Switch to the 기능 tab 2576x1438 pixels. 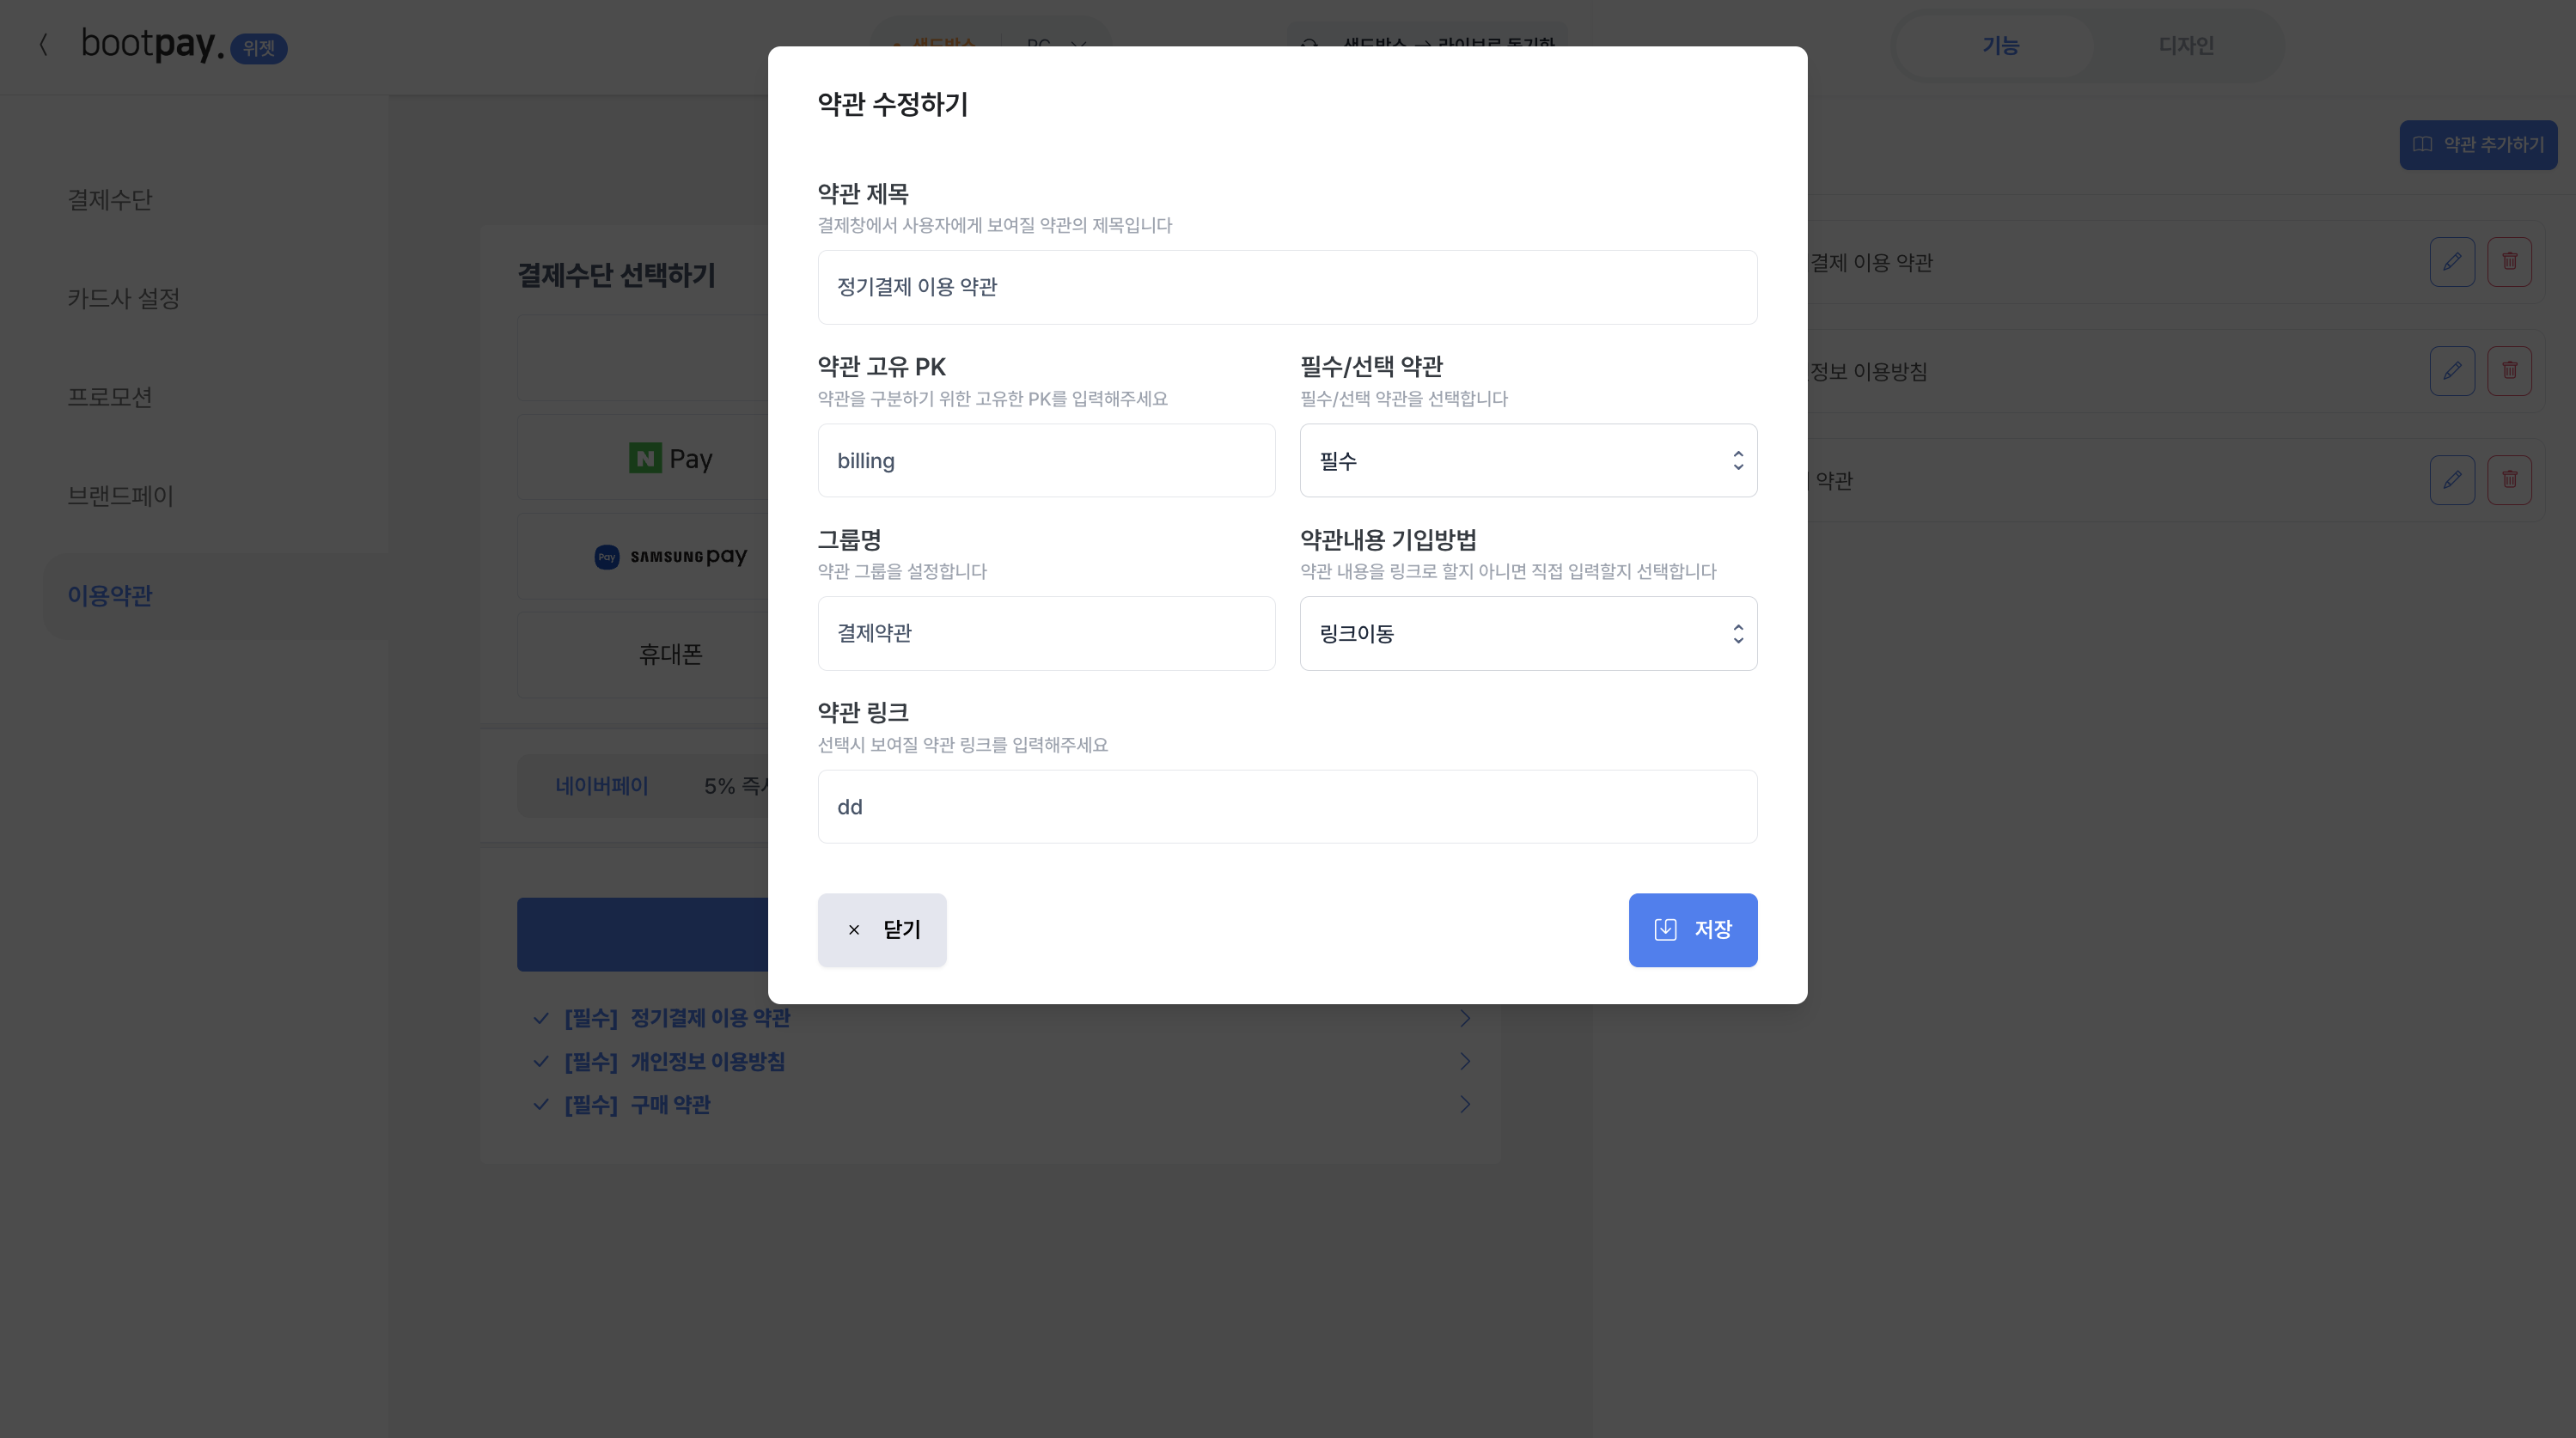click(2003, 45)
